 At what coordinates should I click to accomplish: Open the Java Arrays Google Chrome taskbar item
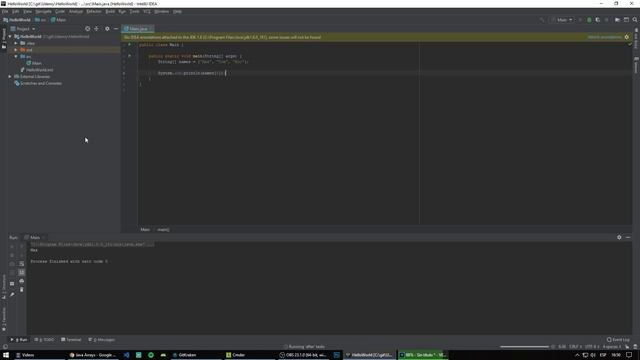point(93,355)
